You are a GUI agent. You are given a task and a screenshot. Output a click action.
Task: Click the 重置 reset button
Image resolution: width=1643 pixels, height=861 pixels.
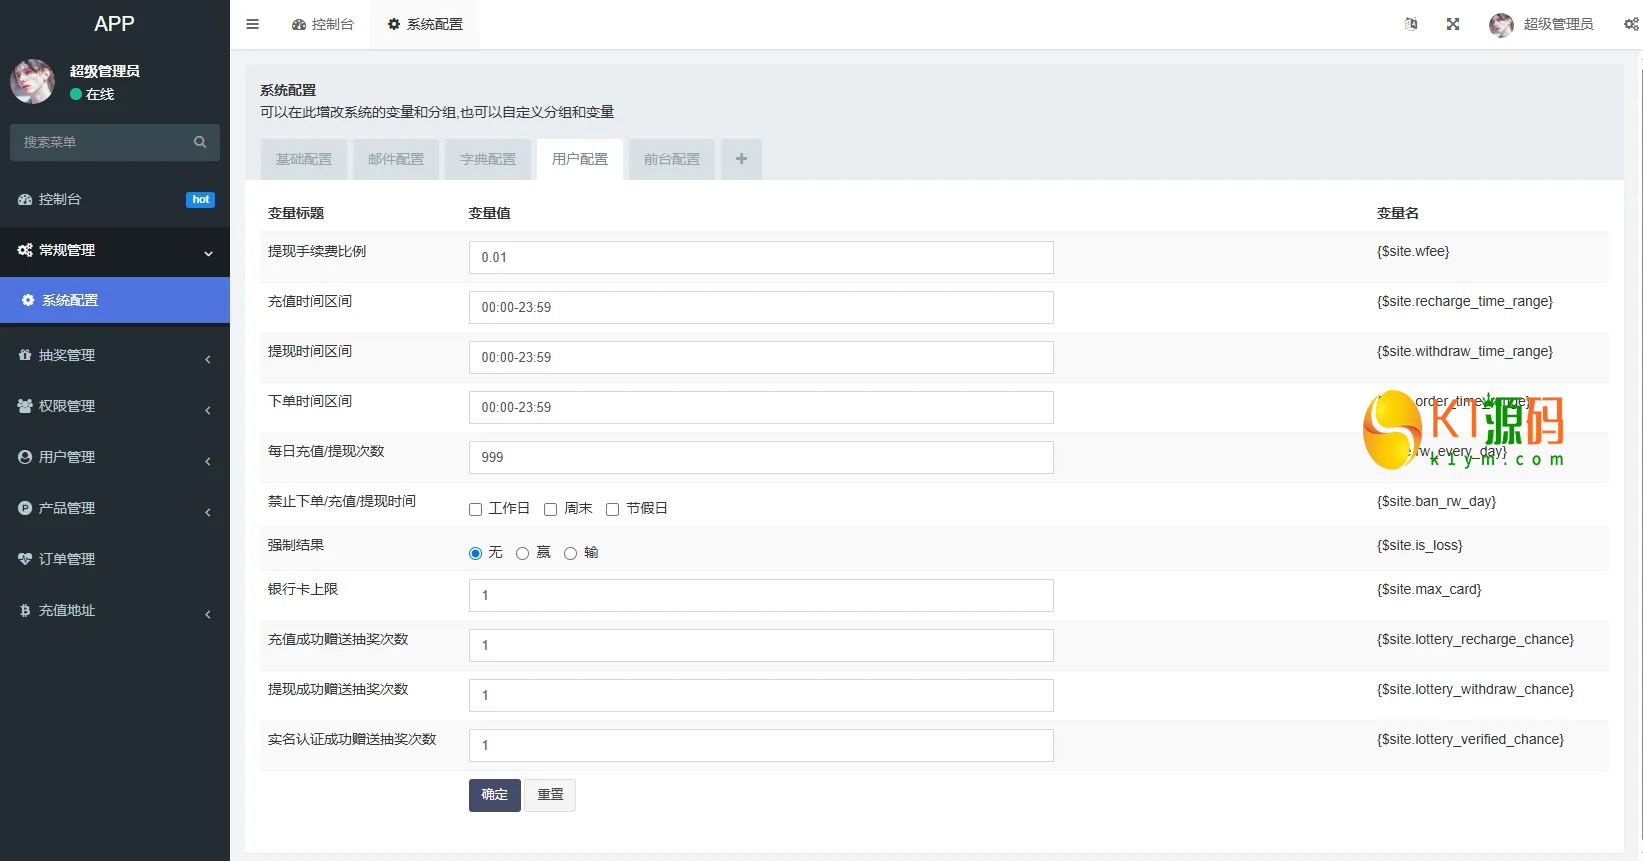[550, 795]
